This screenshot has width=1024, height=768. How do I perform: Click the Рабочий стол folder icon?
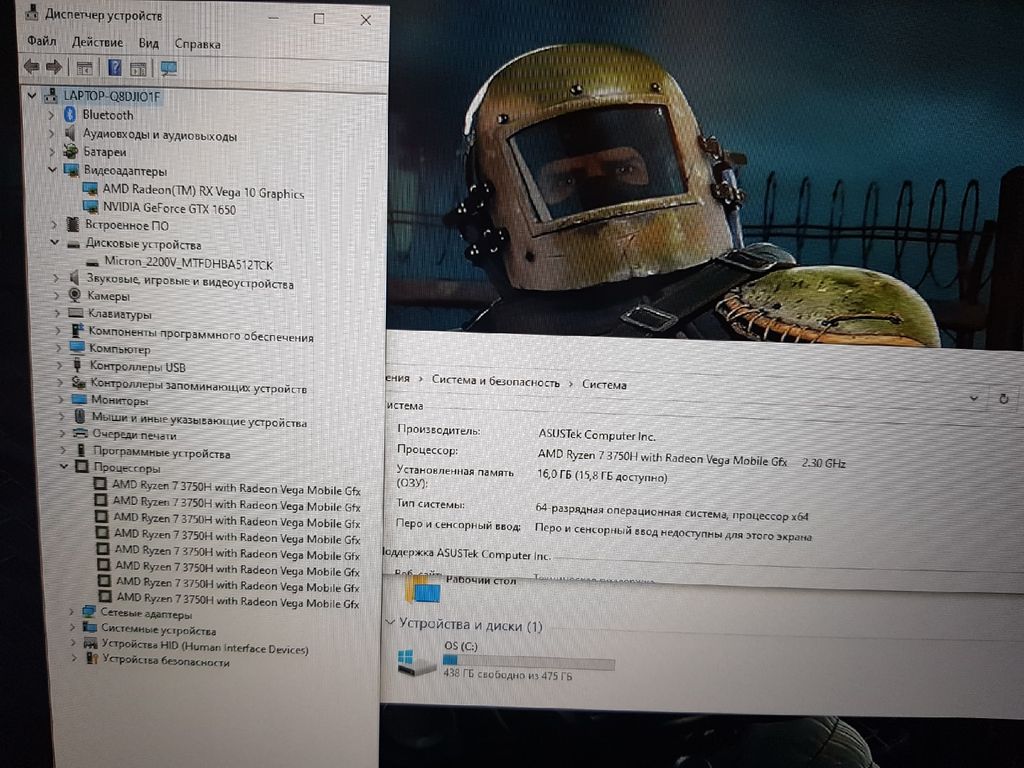tap(426, 588)
